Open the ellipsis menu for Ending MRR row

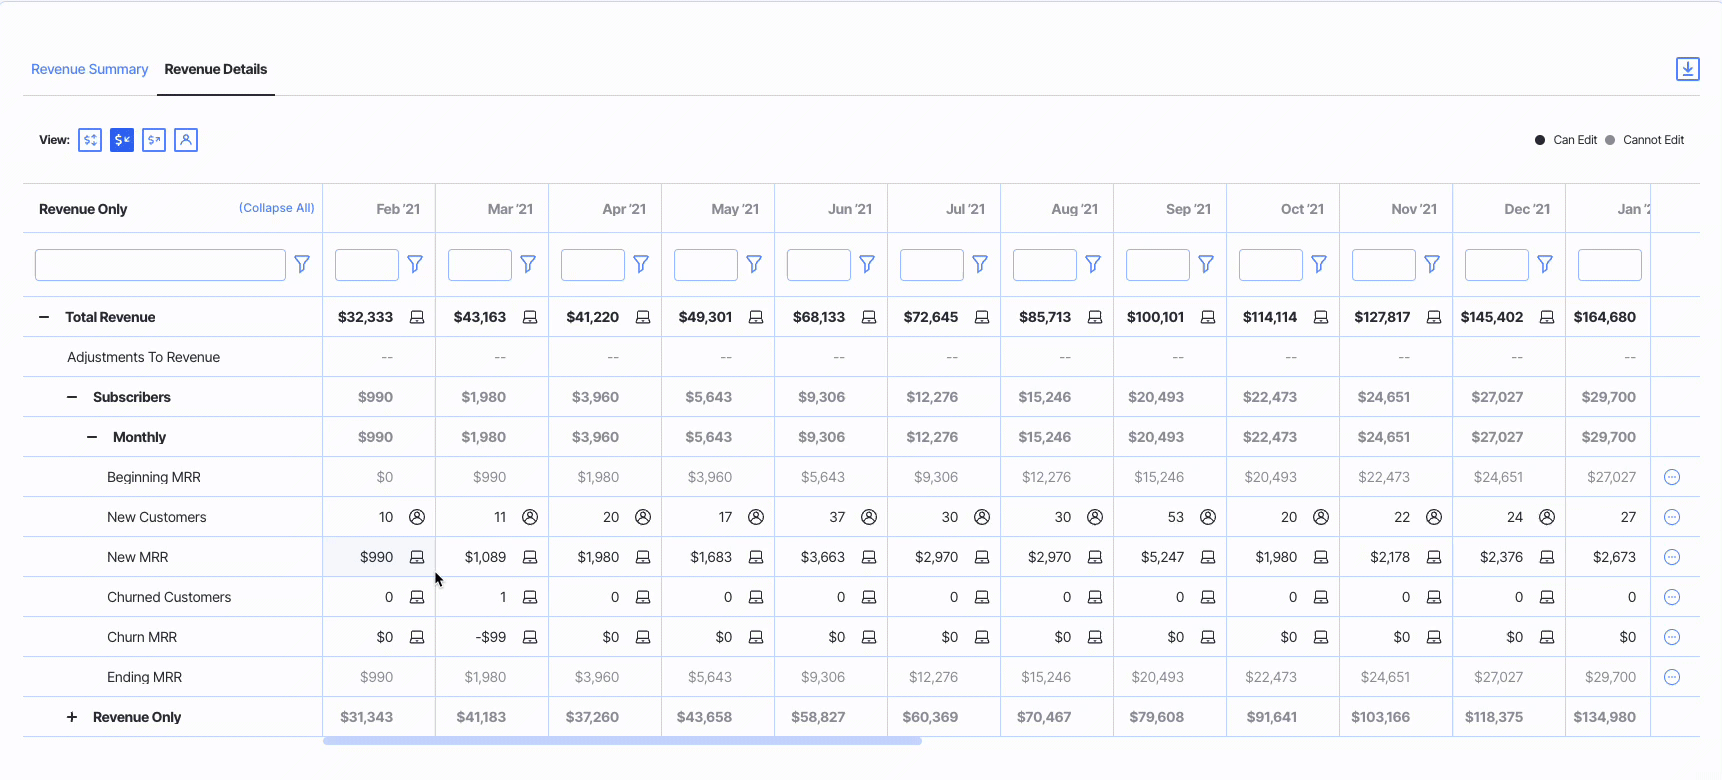(1671, 677)
